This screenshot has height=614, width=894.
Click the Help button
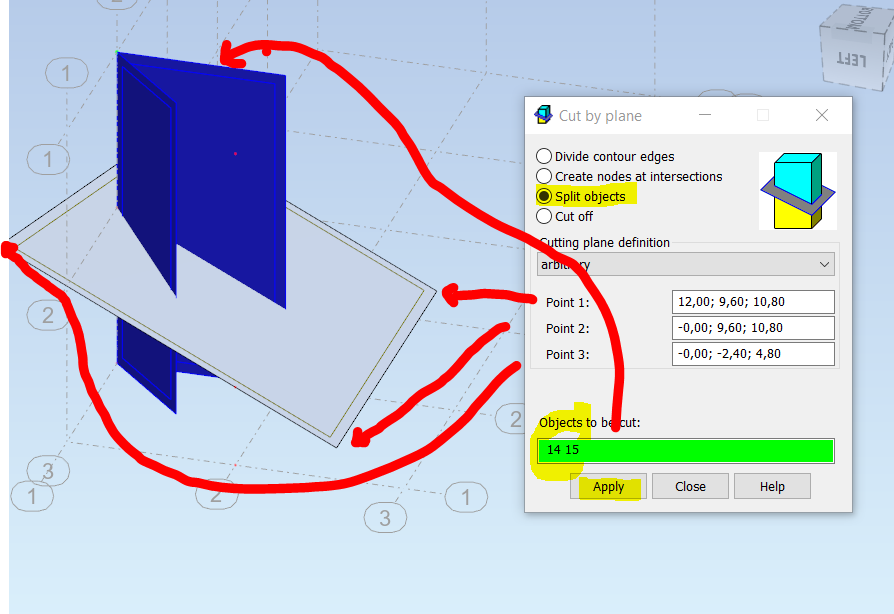[x=771, y=486]
